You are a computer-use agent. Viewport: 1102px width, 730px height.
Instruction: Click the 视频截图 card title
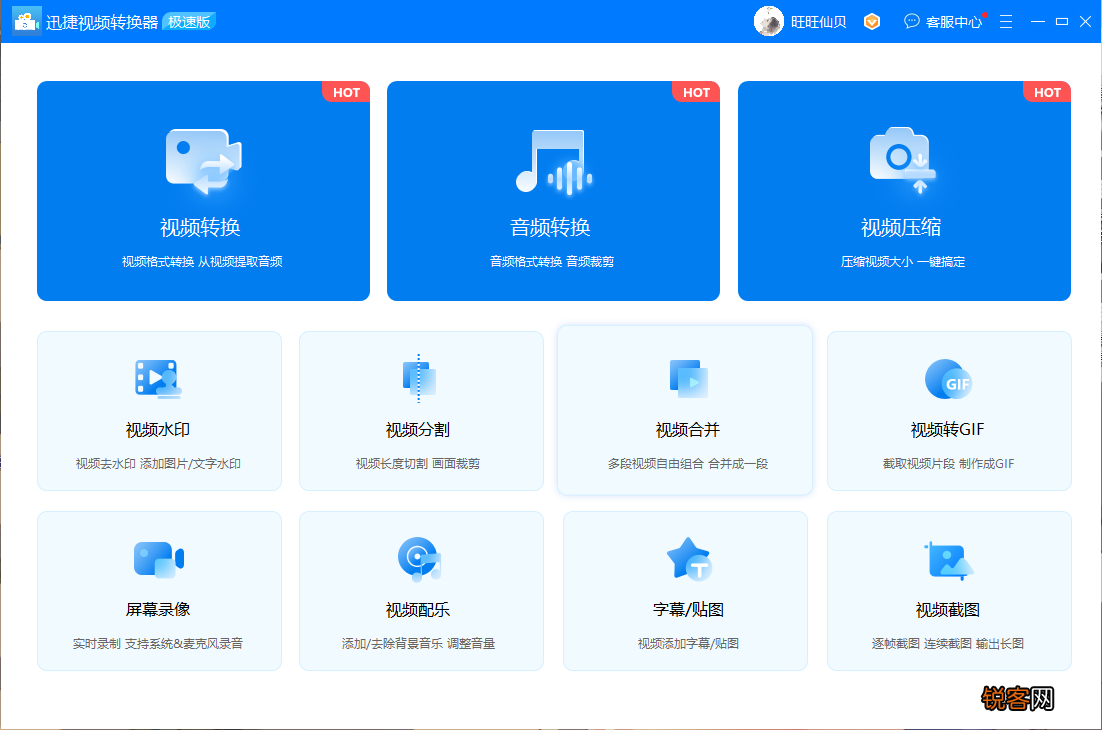947,610
